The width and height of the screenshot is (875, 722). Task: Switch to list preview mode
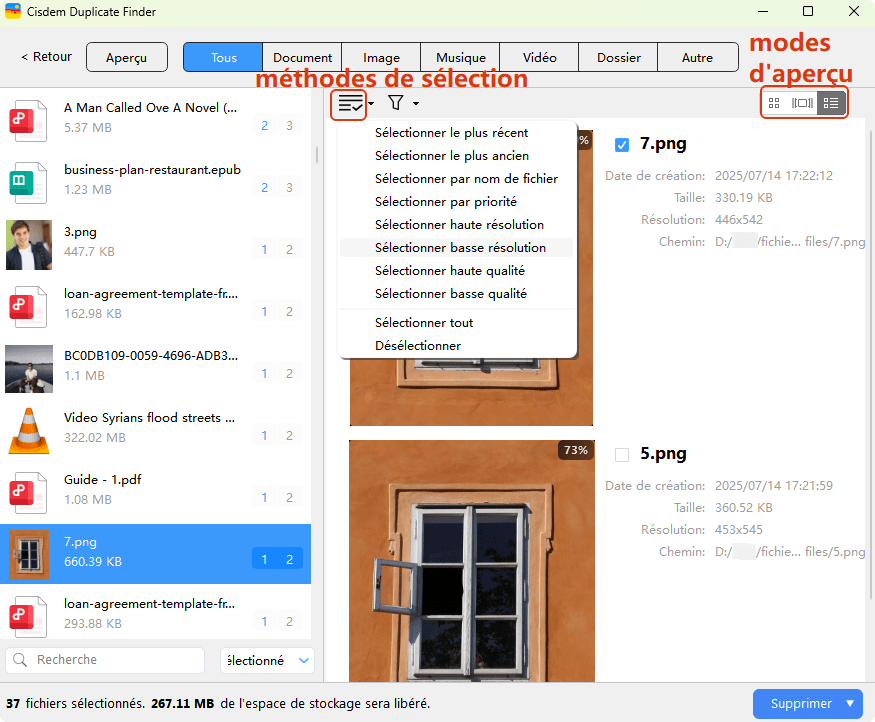tap(833, 102)
